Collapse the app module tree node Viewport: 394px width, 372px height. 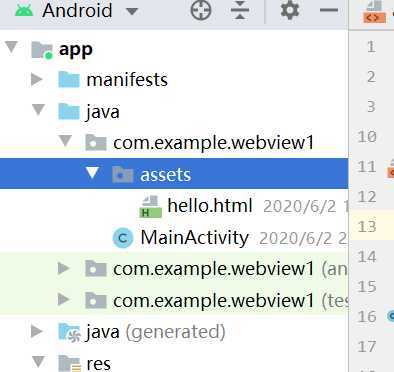click(12, 47)
